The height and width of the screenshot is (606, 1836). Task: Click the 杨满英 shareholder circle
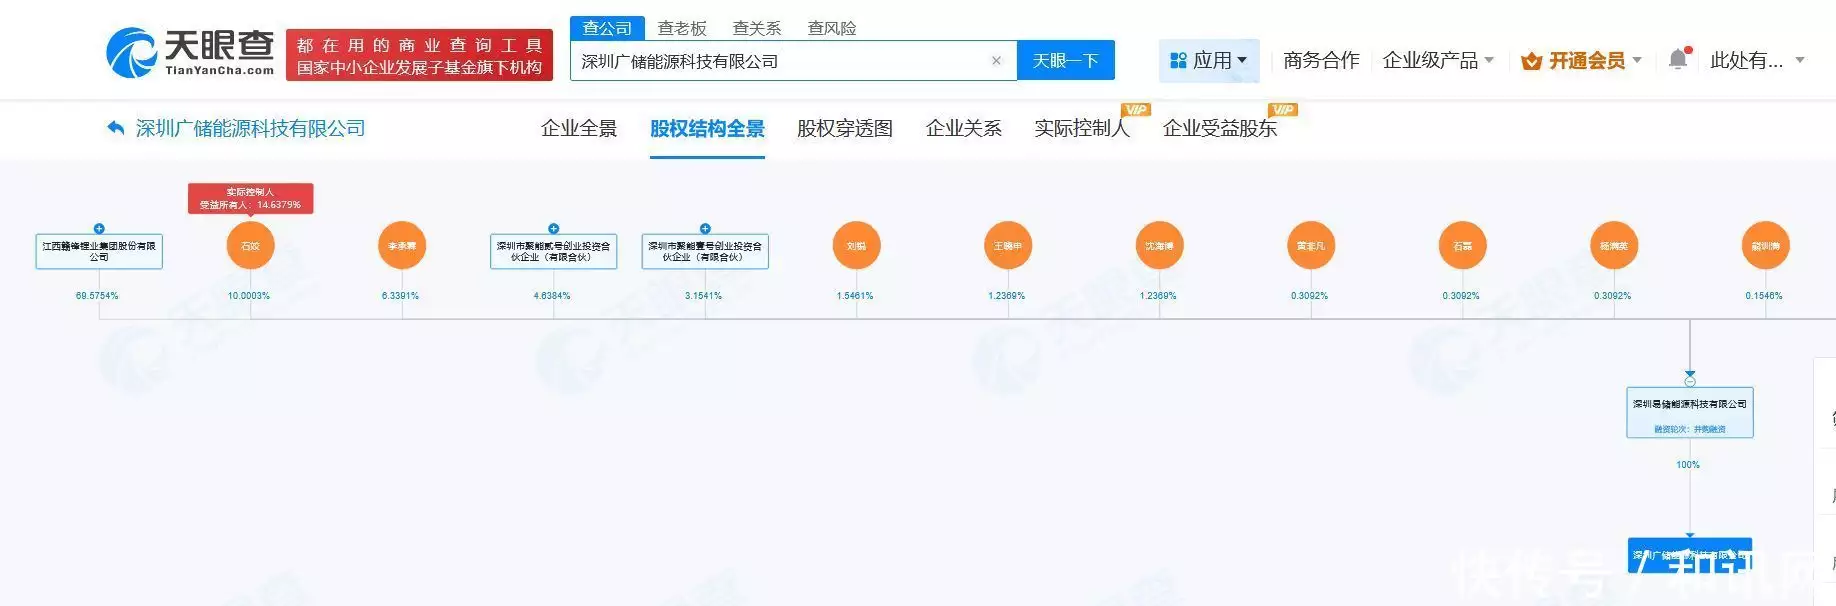[x=1614, y=246]
